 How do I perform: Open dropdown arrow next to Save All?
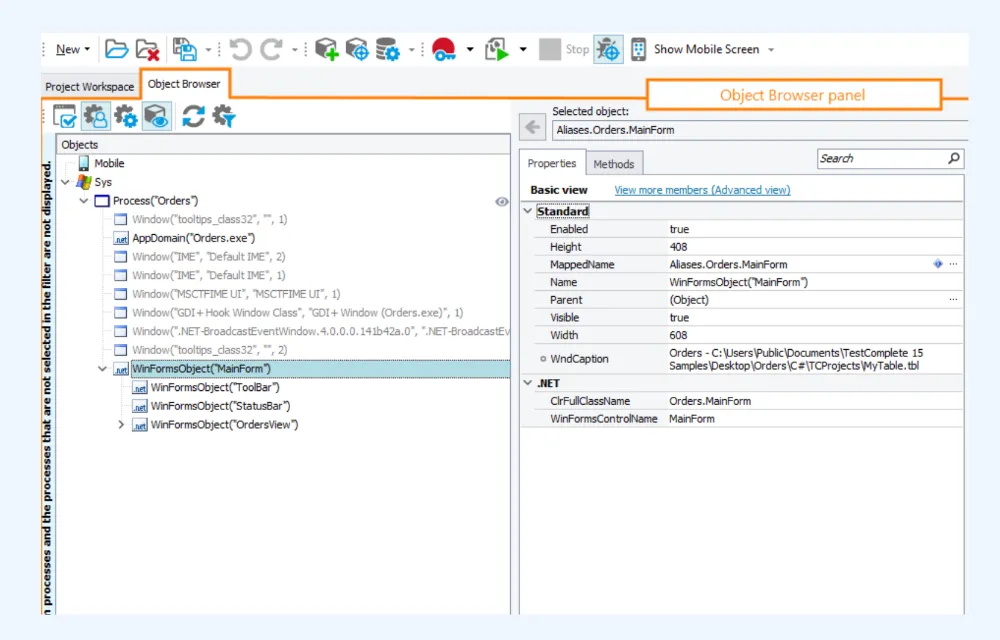(208, 50)
